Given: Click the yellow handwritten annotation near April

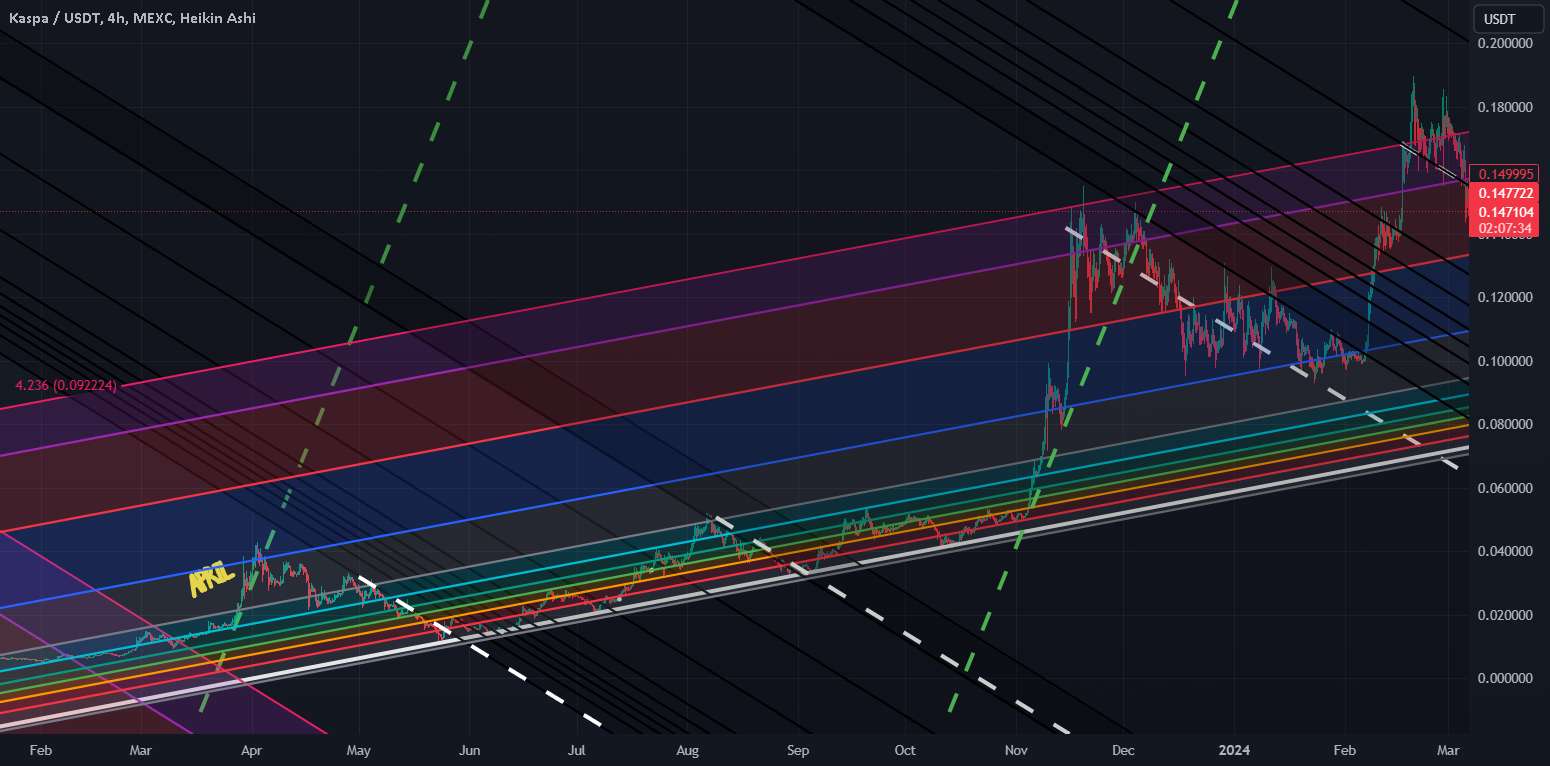Looking at the screenshot, I should pyautogui.click(x=212, y=579).
